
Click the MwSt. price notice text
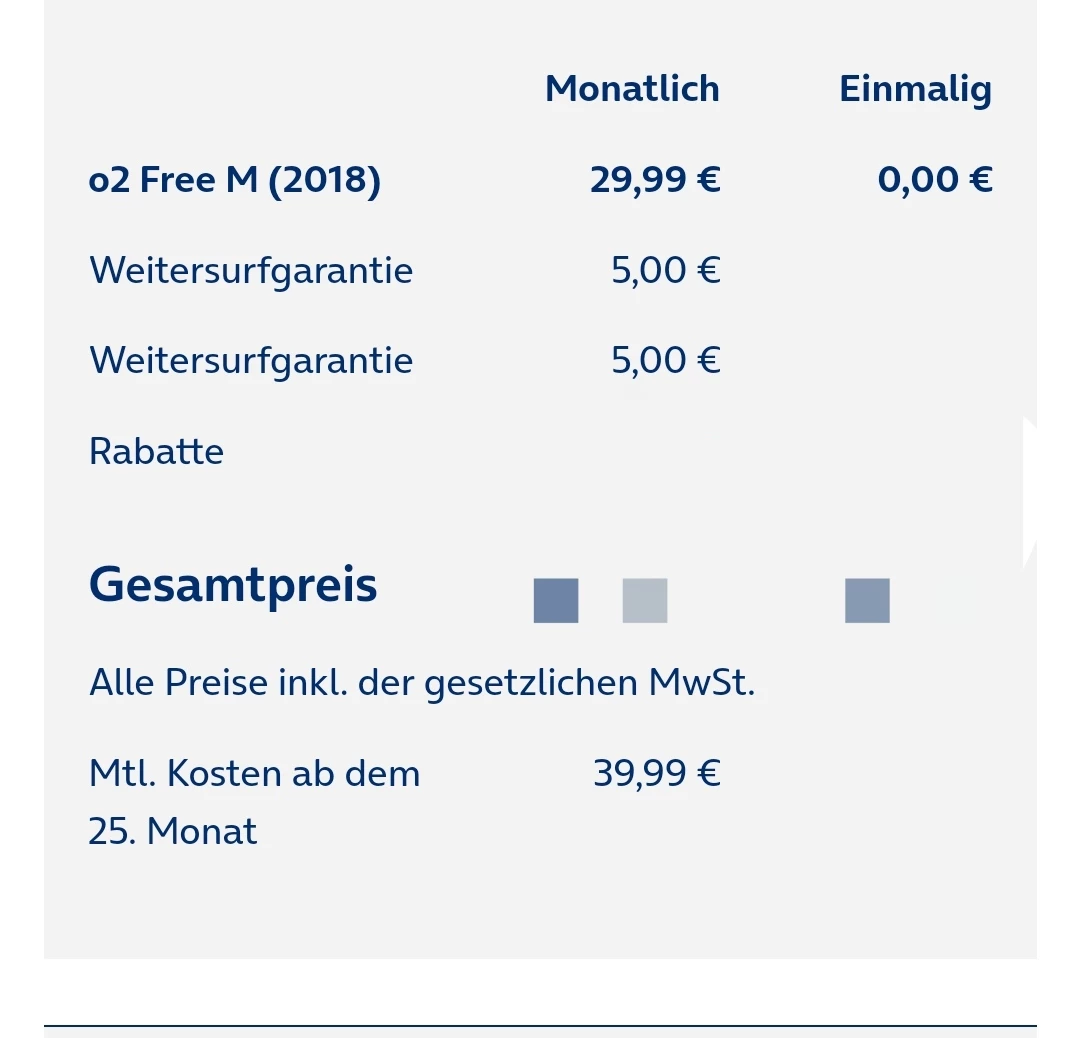point(422,683)
